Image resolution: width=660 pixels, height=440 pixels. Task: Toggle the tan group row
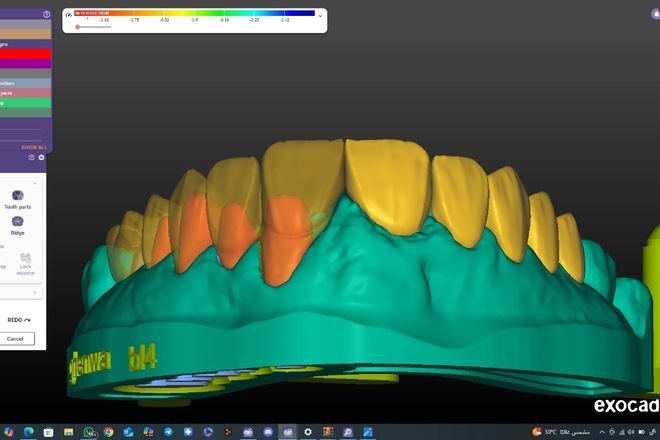point(25,34)
